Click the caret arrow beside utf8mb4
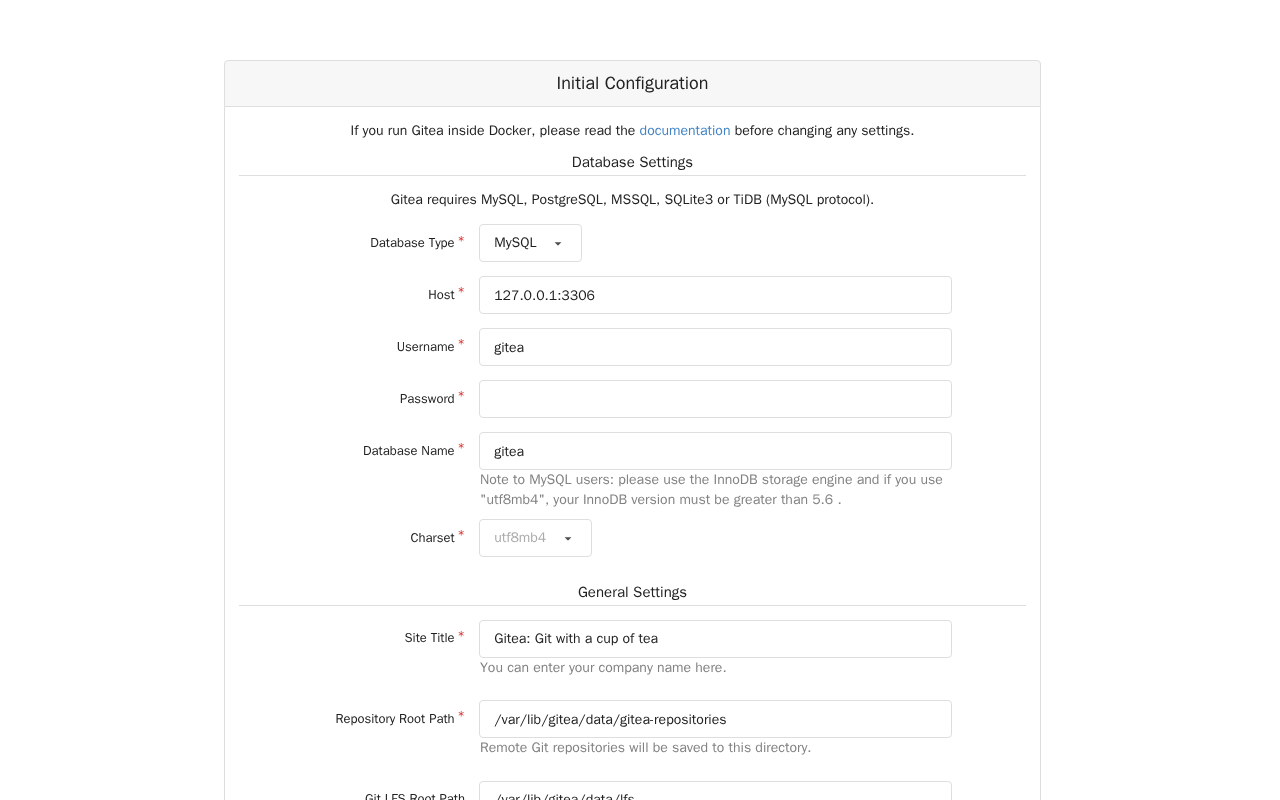This screenshot has height=800, width=1280. click(568, 539)
